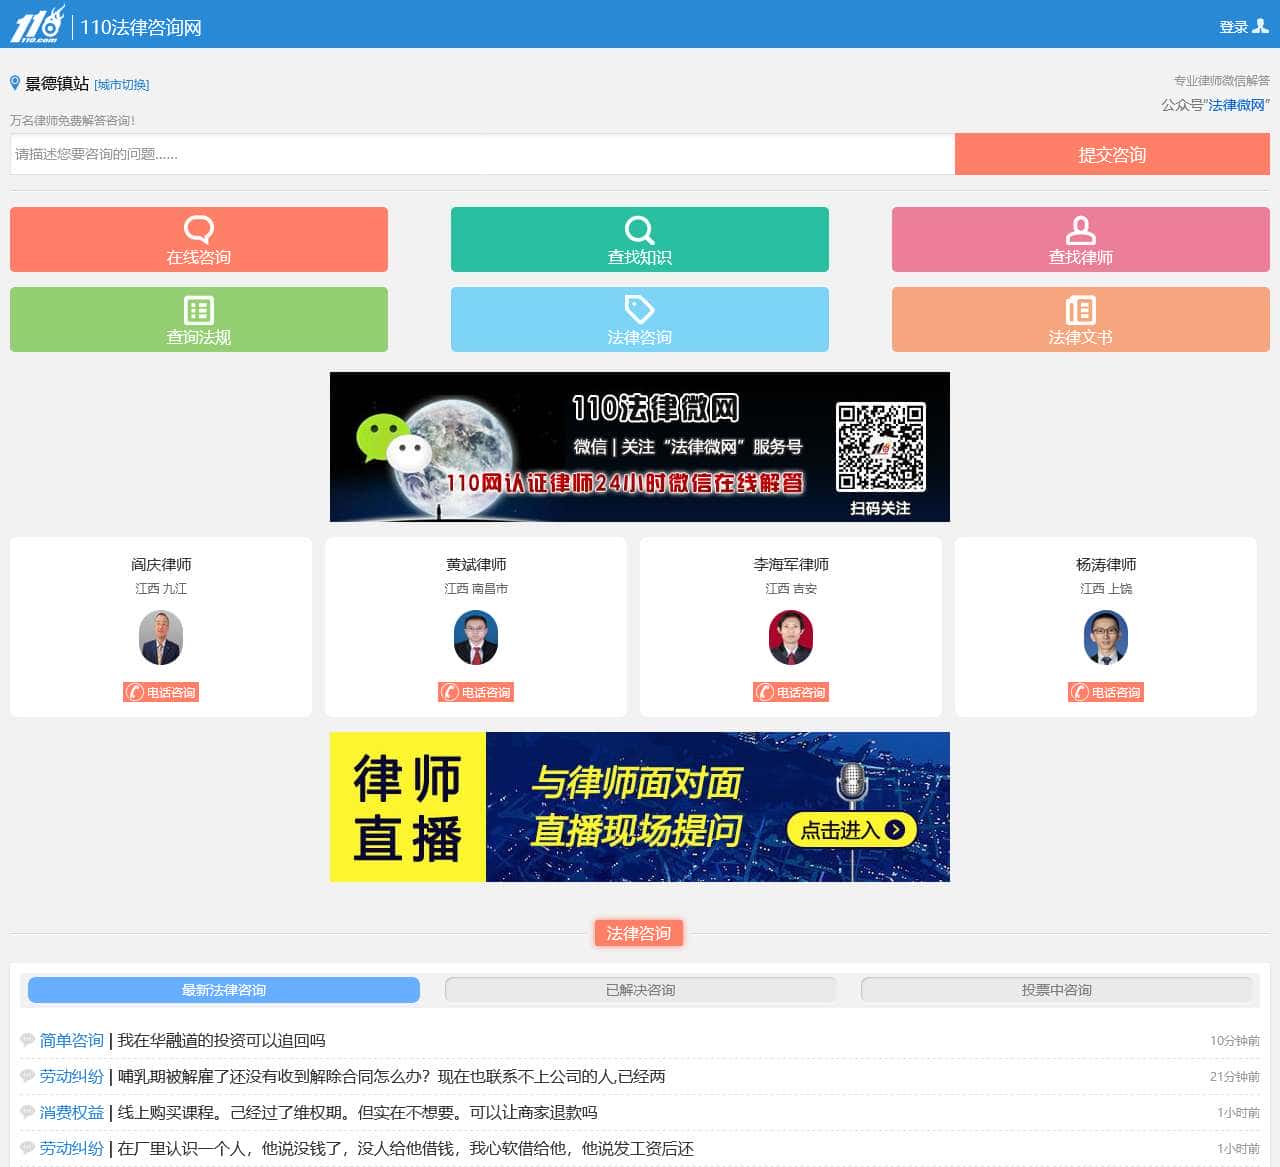Click the tag icon on 法律咨询 tile
1280x1167 pixels.
pos(640,309)
